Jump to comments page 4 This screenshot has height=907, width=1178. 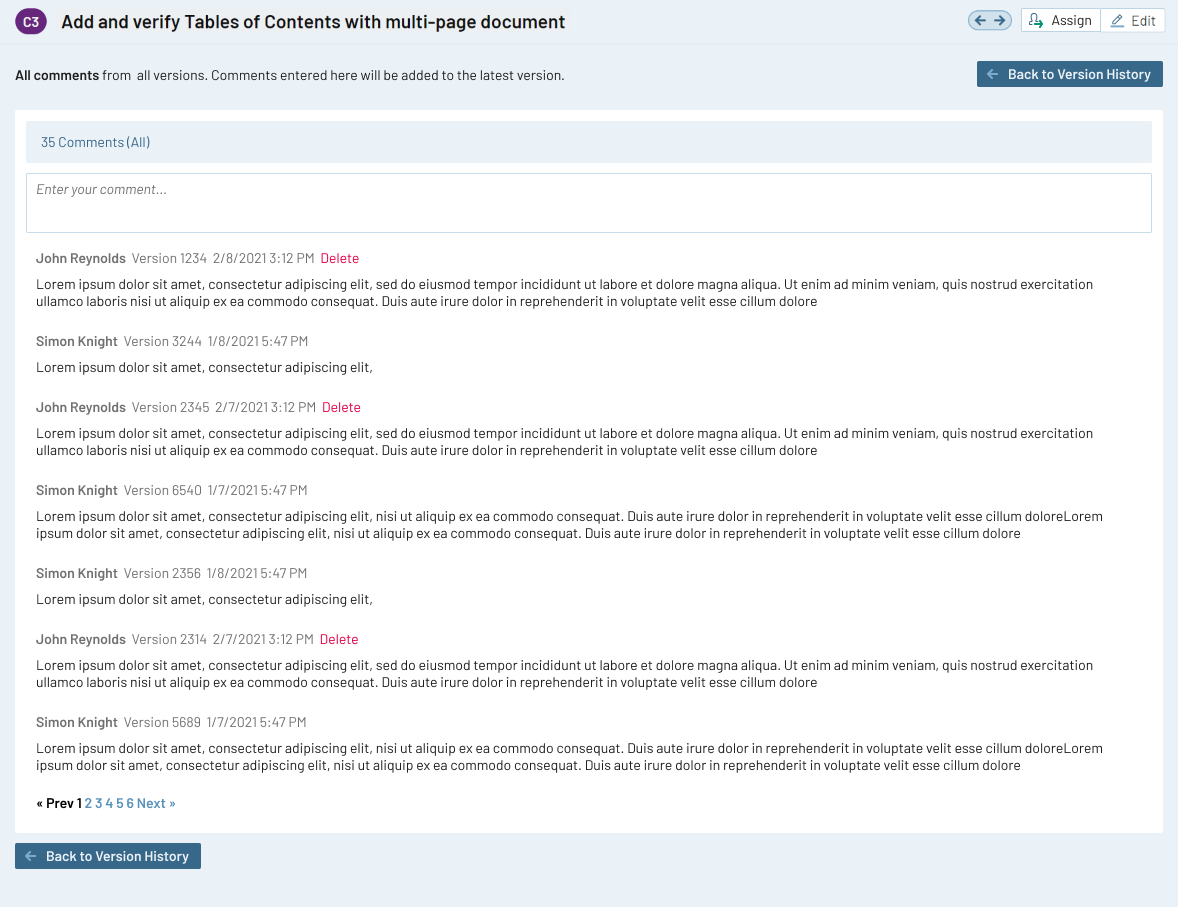tap(109, 803)
